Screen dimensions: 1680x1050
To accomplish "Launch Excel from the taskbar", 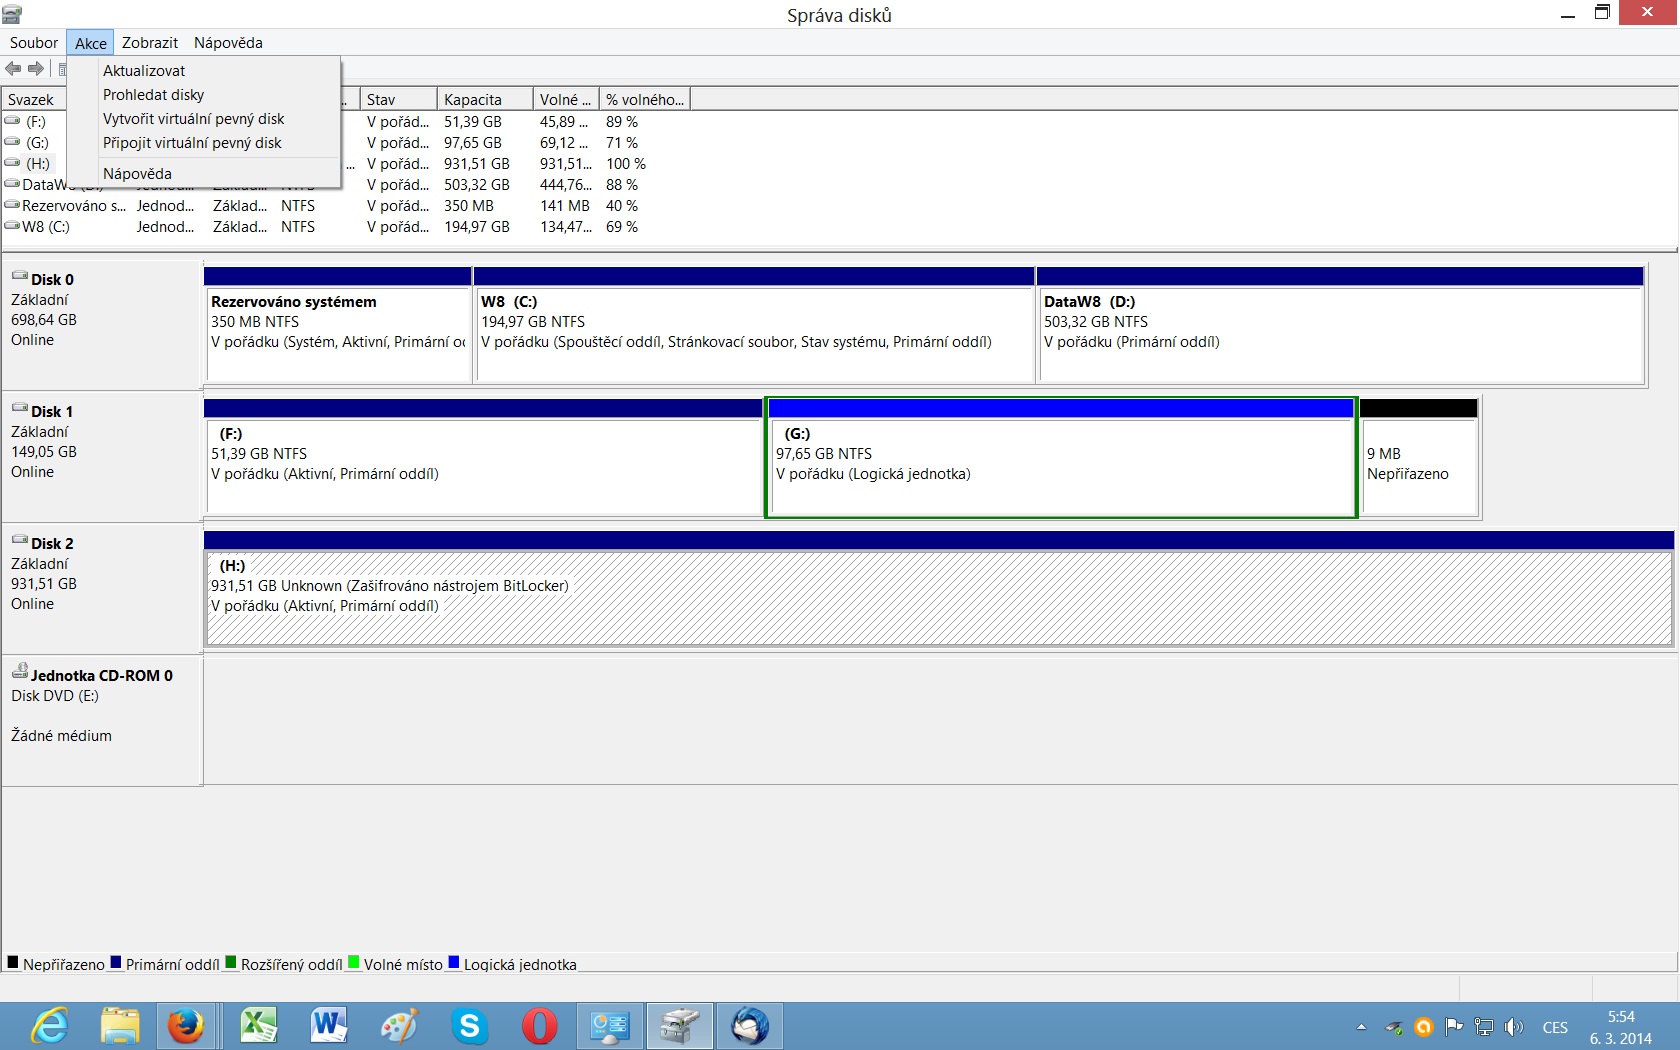I will 258,1026.
